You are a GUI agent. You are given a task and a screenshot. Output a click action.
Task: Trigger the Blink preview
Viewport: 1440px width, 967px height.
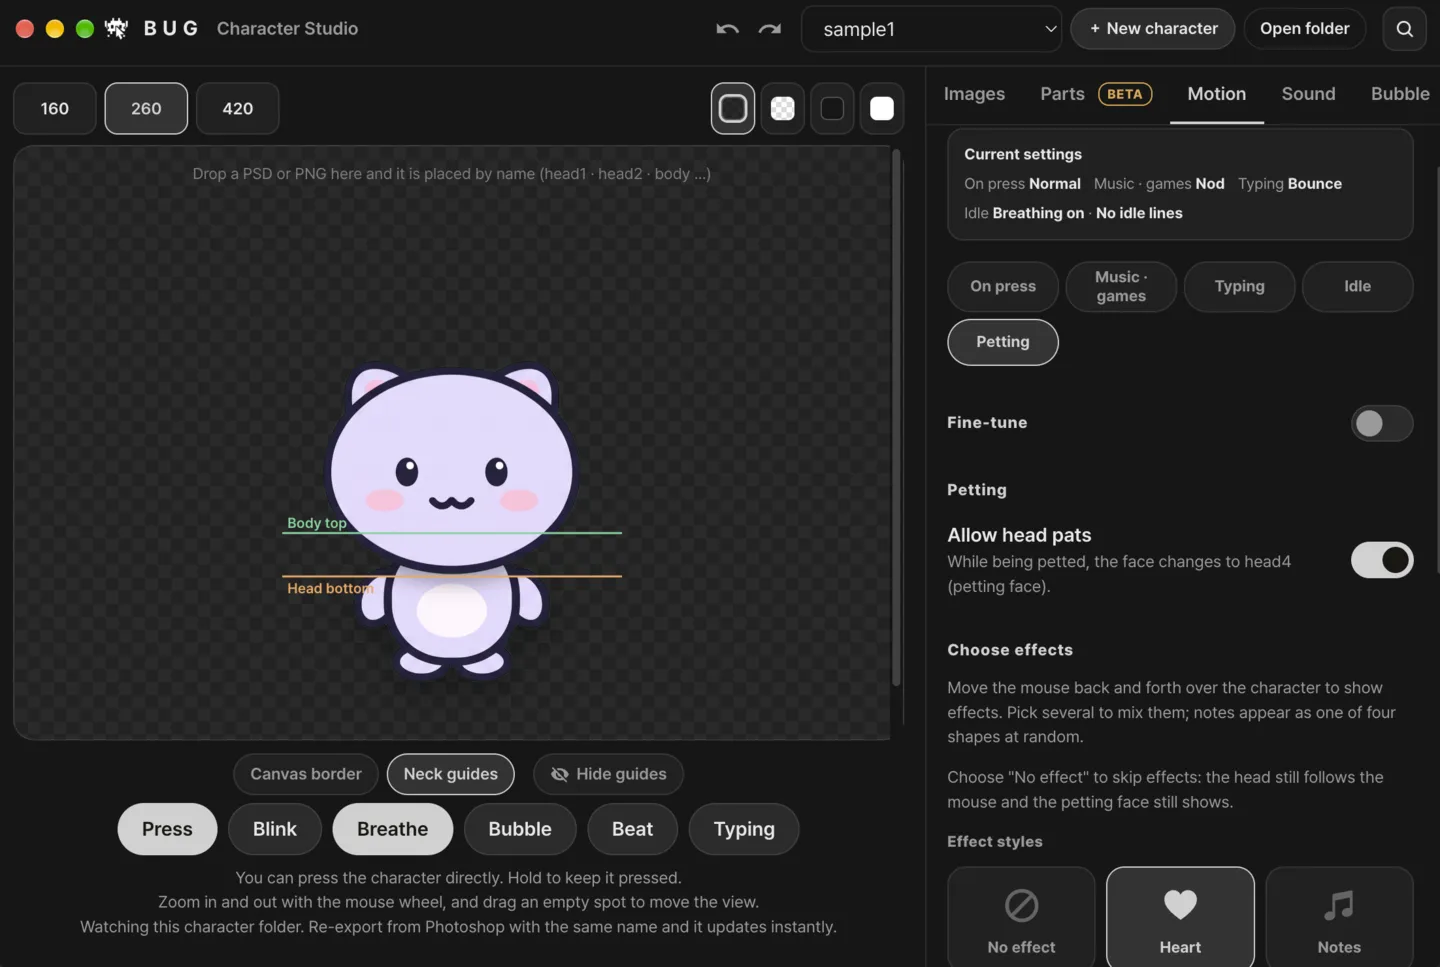[x=275, y=829]
